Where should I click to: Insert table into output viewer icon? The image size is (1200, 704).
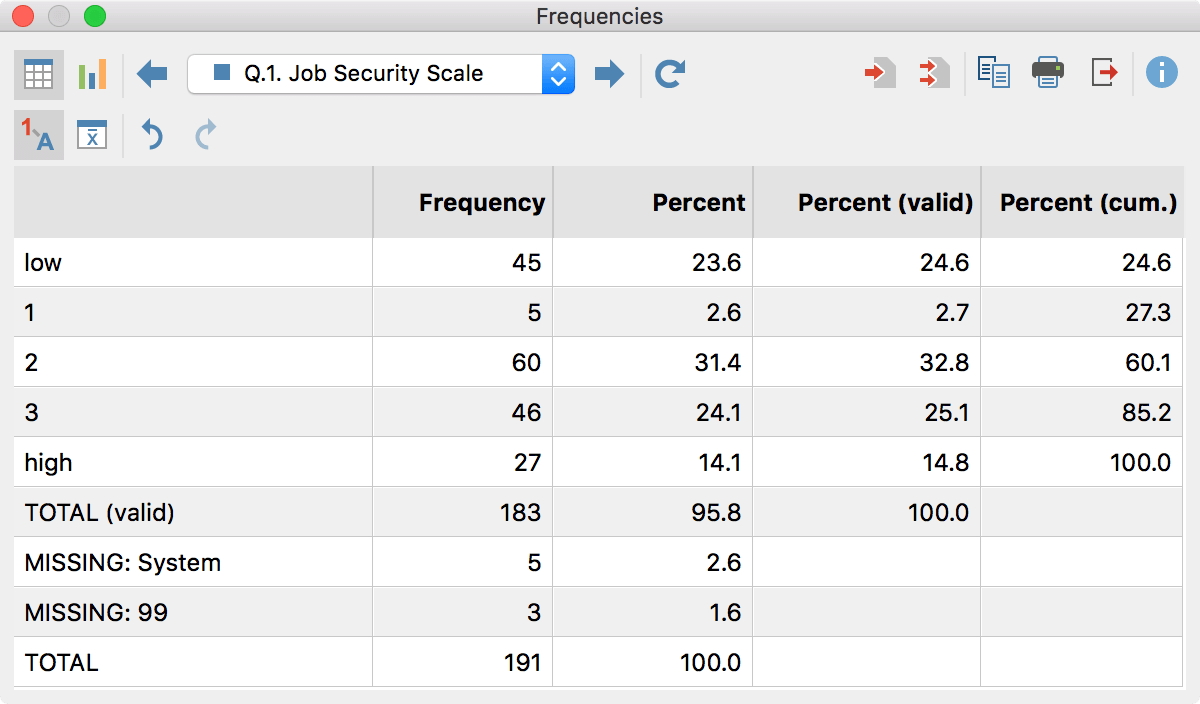pos(880,73)
